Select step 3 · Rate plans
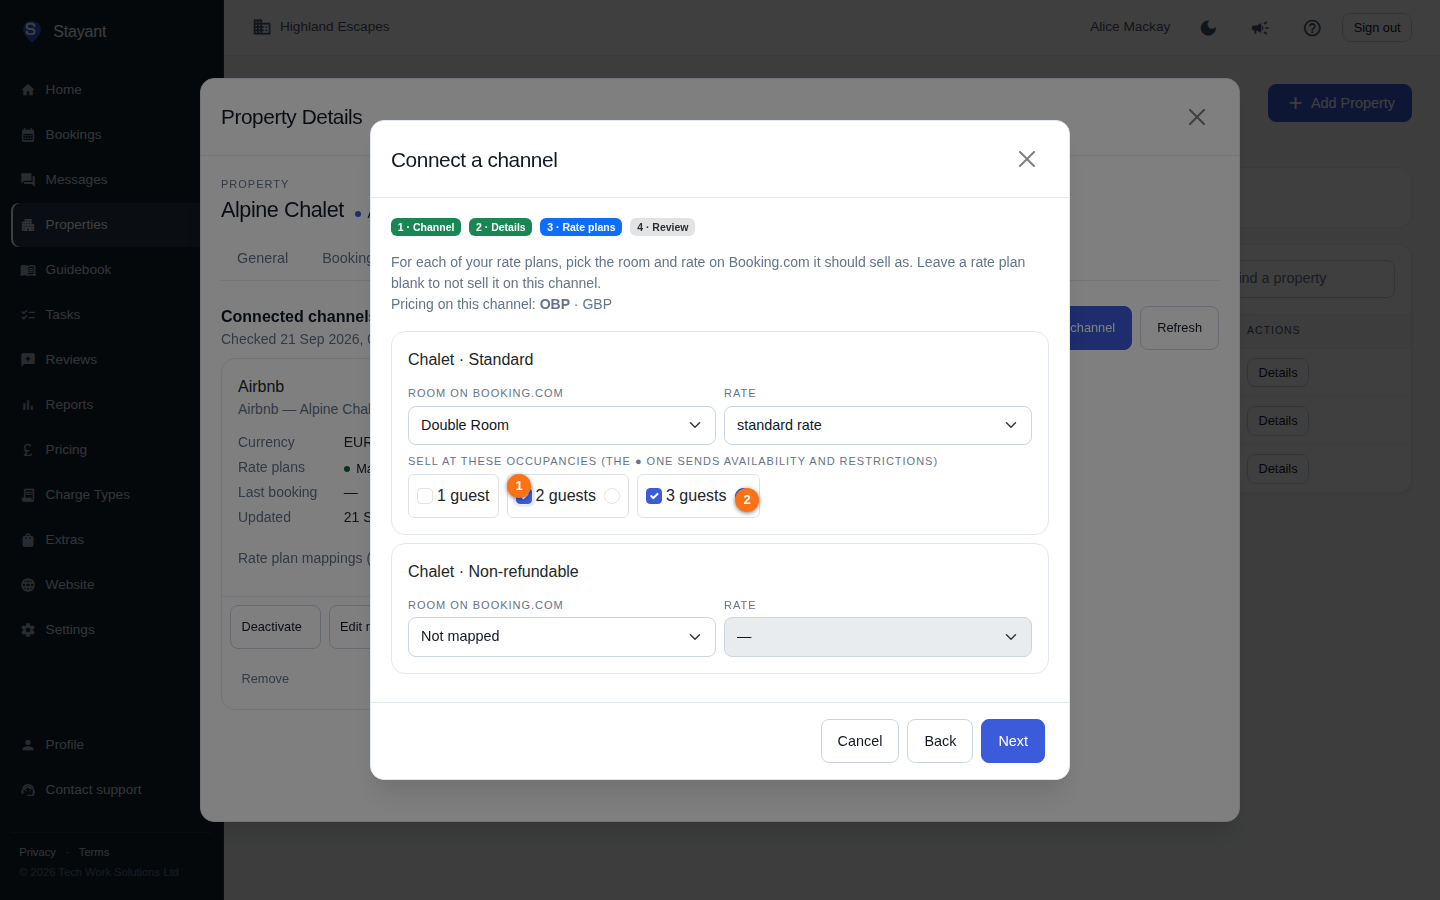 pyautogui.click(x=581, y=227)
